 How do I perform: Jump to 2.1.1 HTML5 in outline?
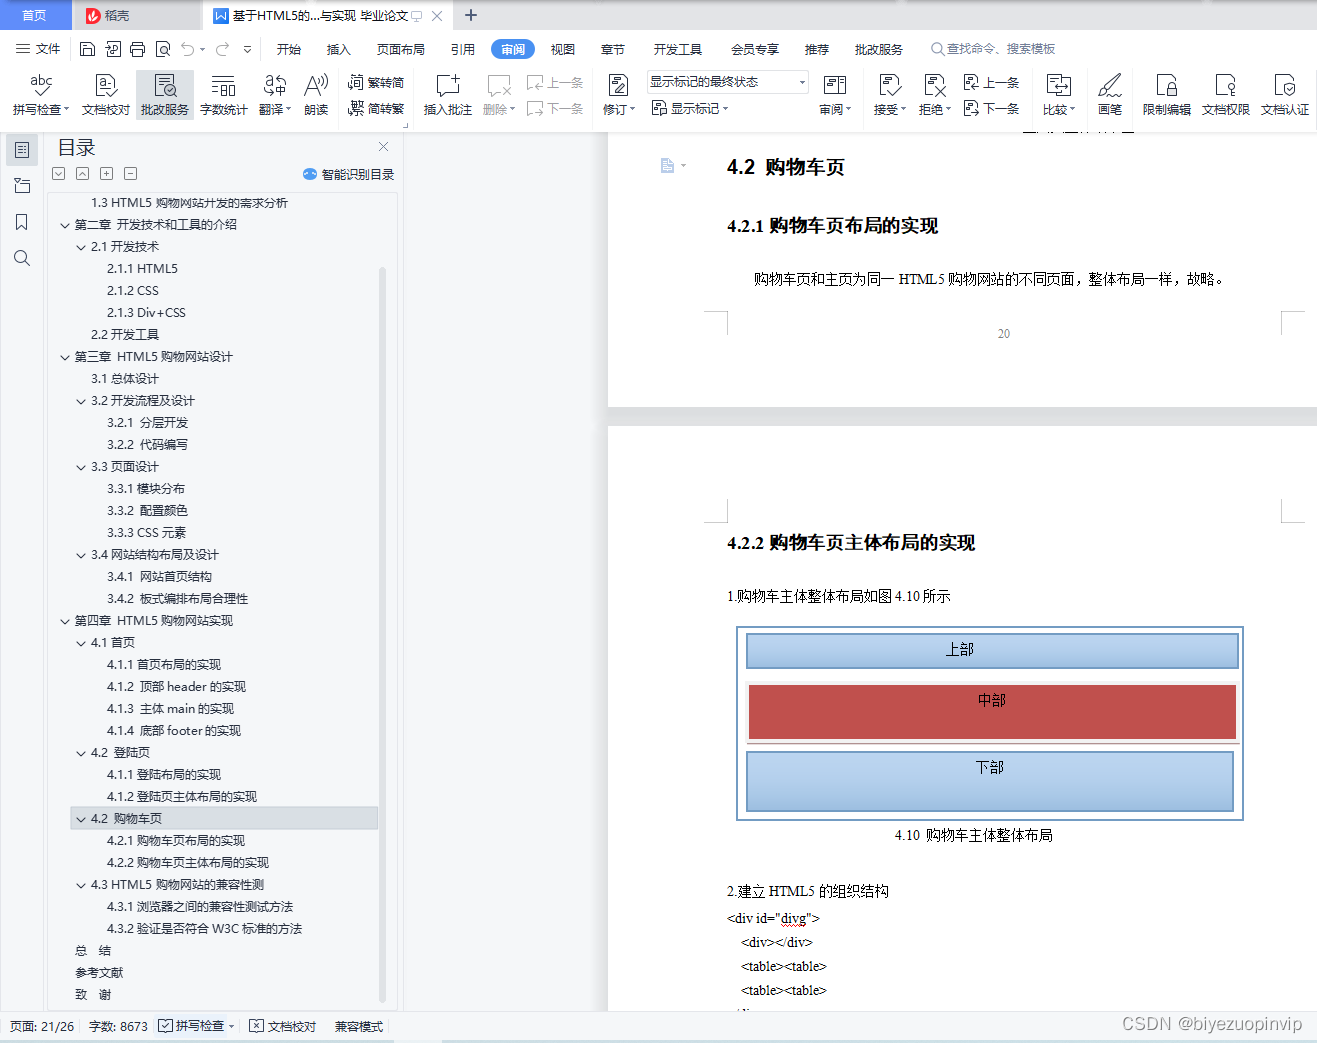pyautogui.click(x=142, y=269)
